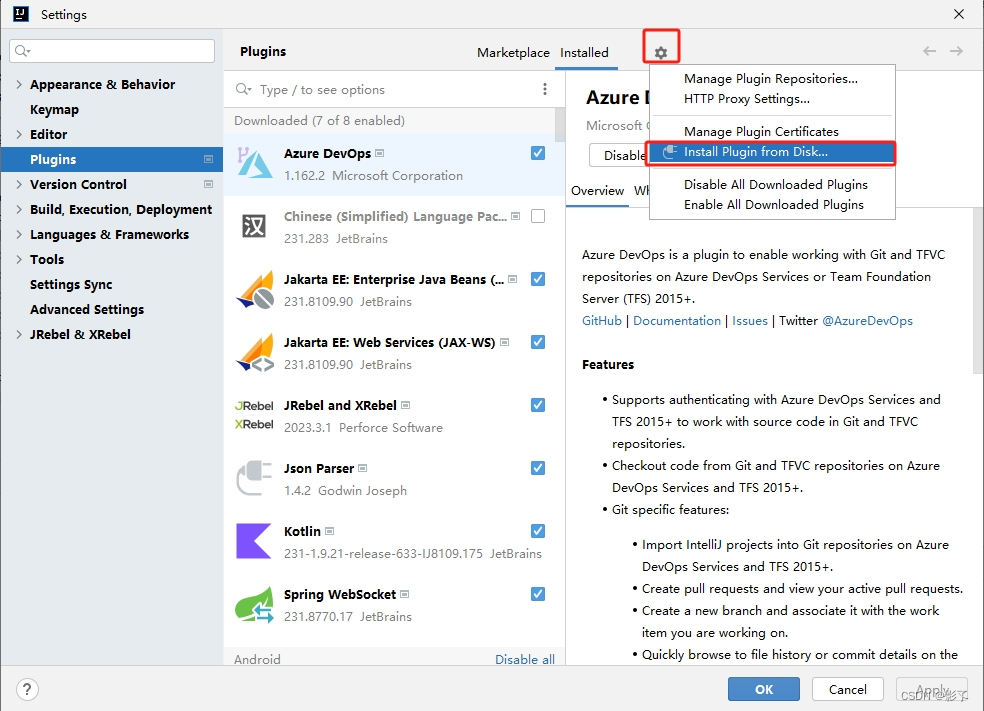Click the Cancel button
The width and height of the screenshot is (984, 711).
(x=848, y=689)
